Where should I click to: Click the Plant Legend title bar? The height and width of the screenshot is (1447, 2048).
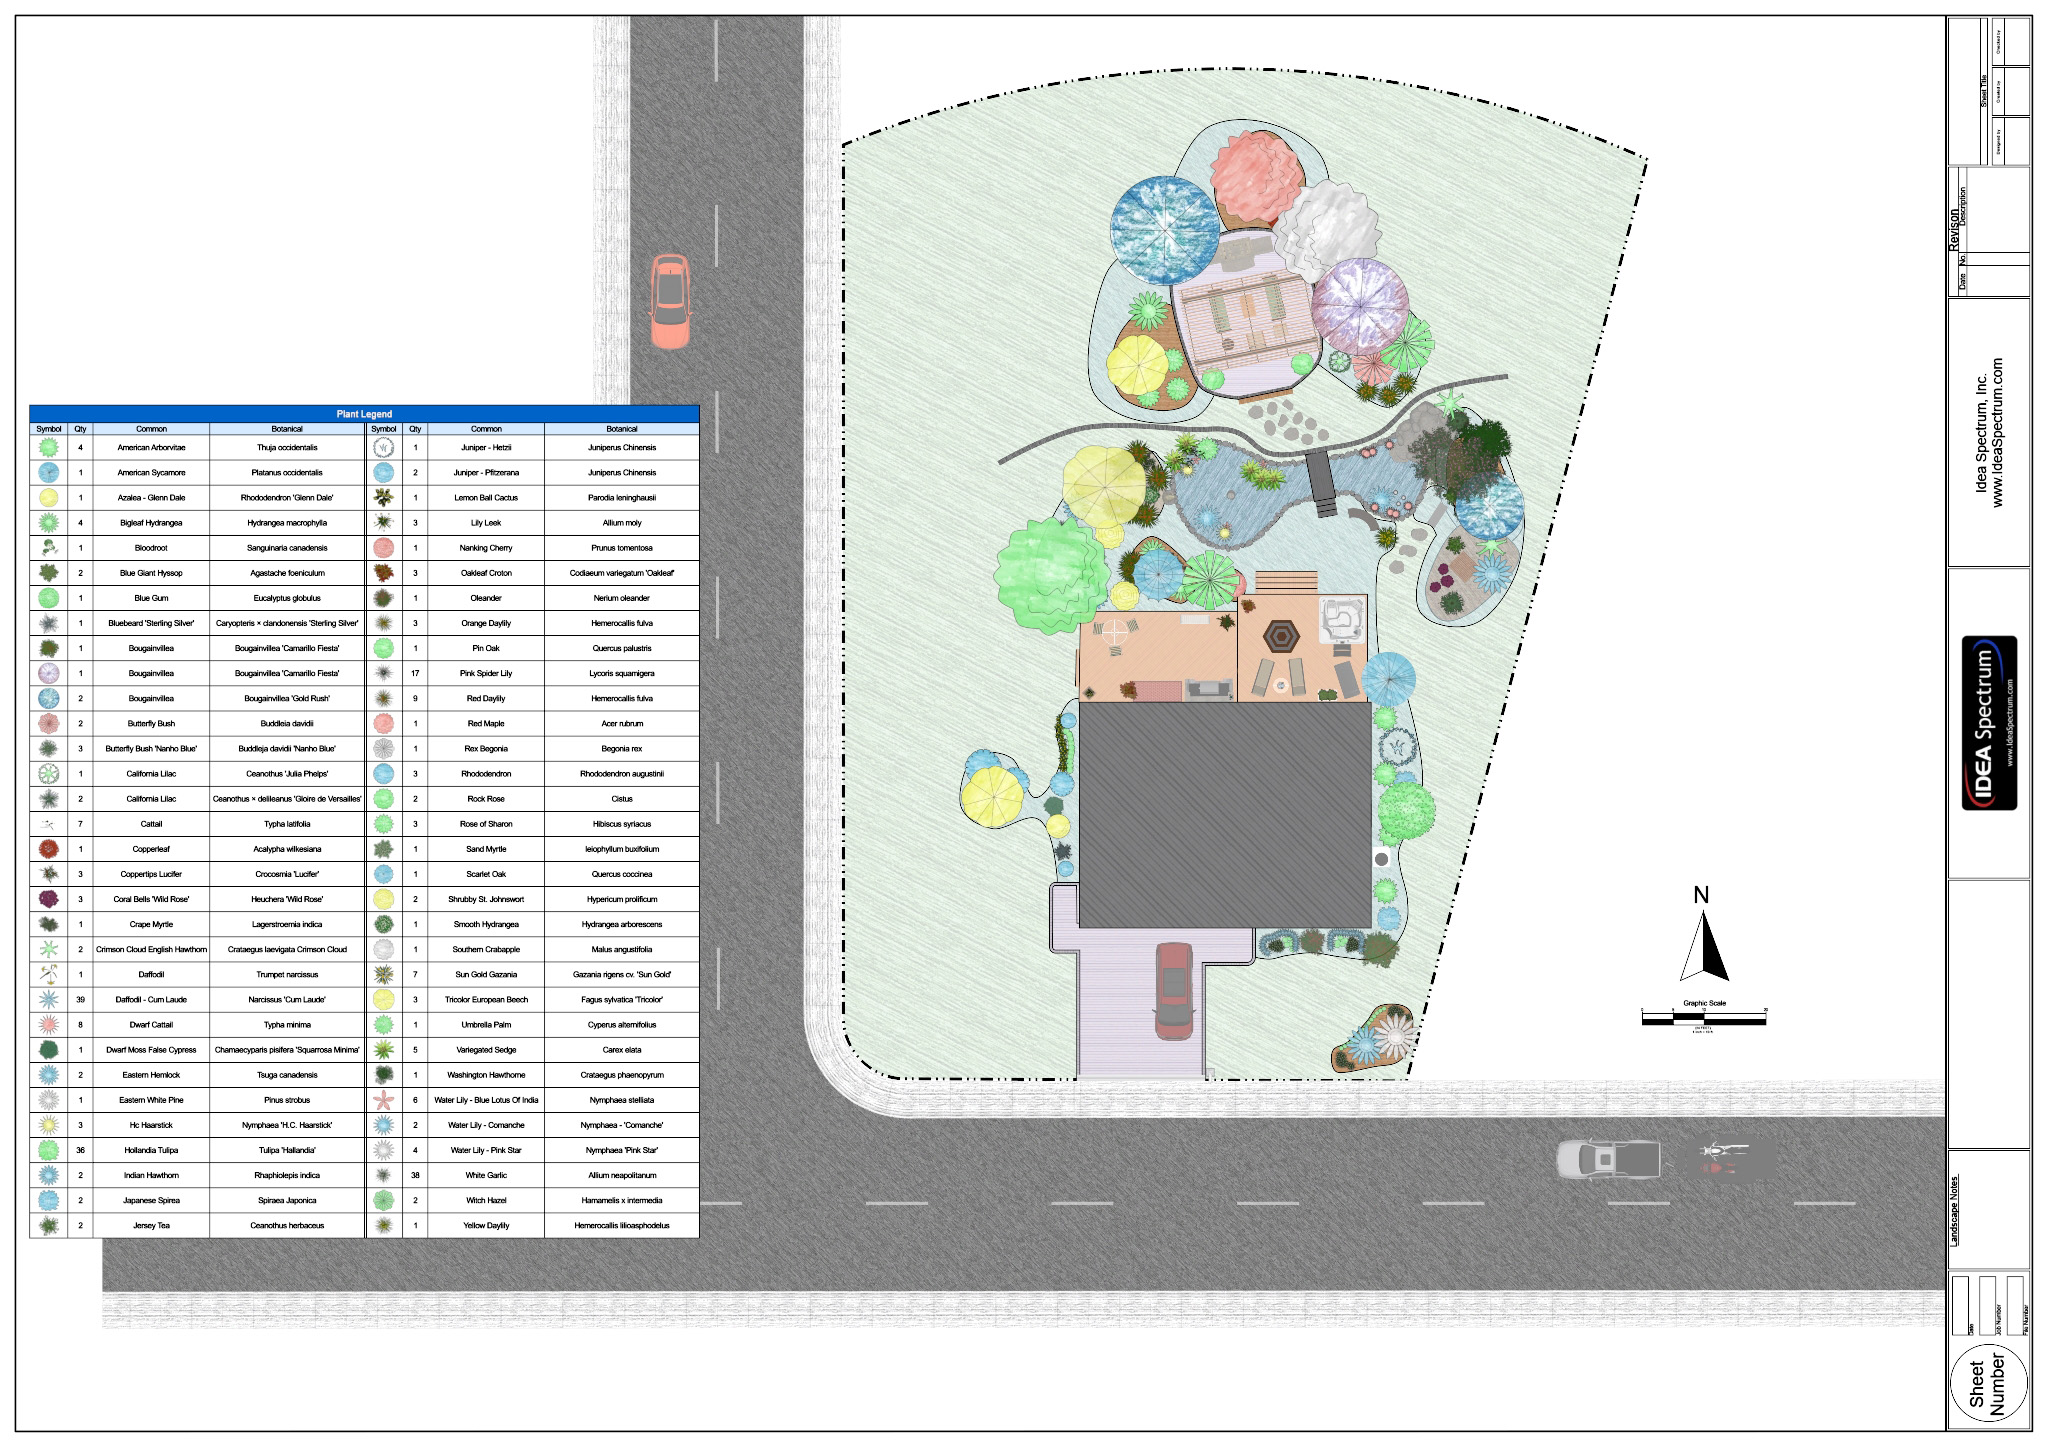point(363,413)
